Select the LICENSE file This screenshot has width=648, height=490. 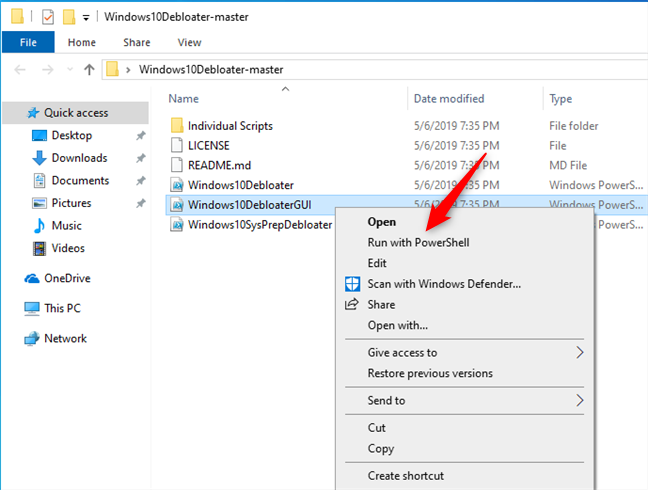pyautogui.click(x=209, y=145)
